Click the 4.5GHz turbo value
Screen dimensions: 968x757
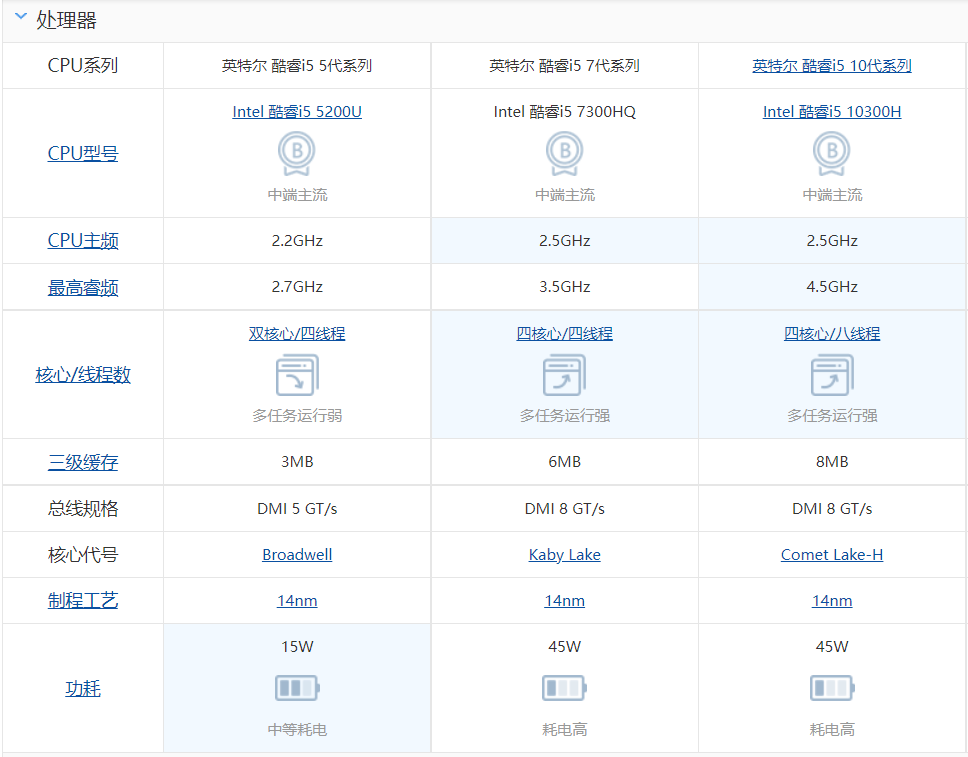click(832, 287)
